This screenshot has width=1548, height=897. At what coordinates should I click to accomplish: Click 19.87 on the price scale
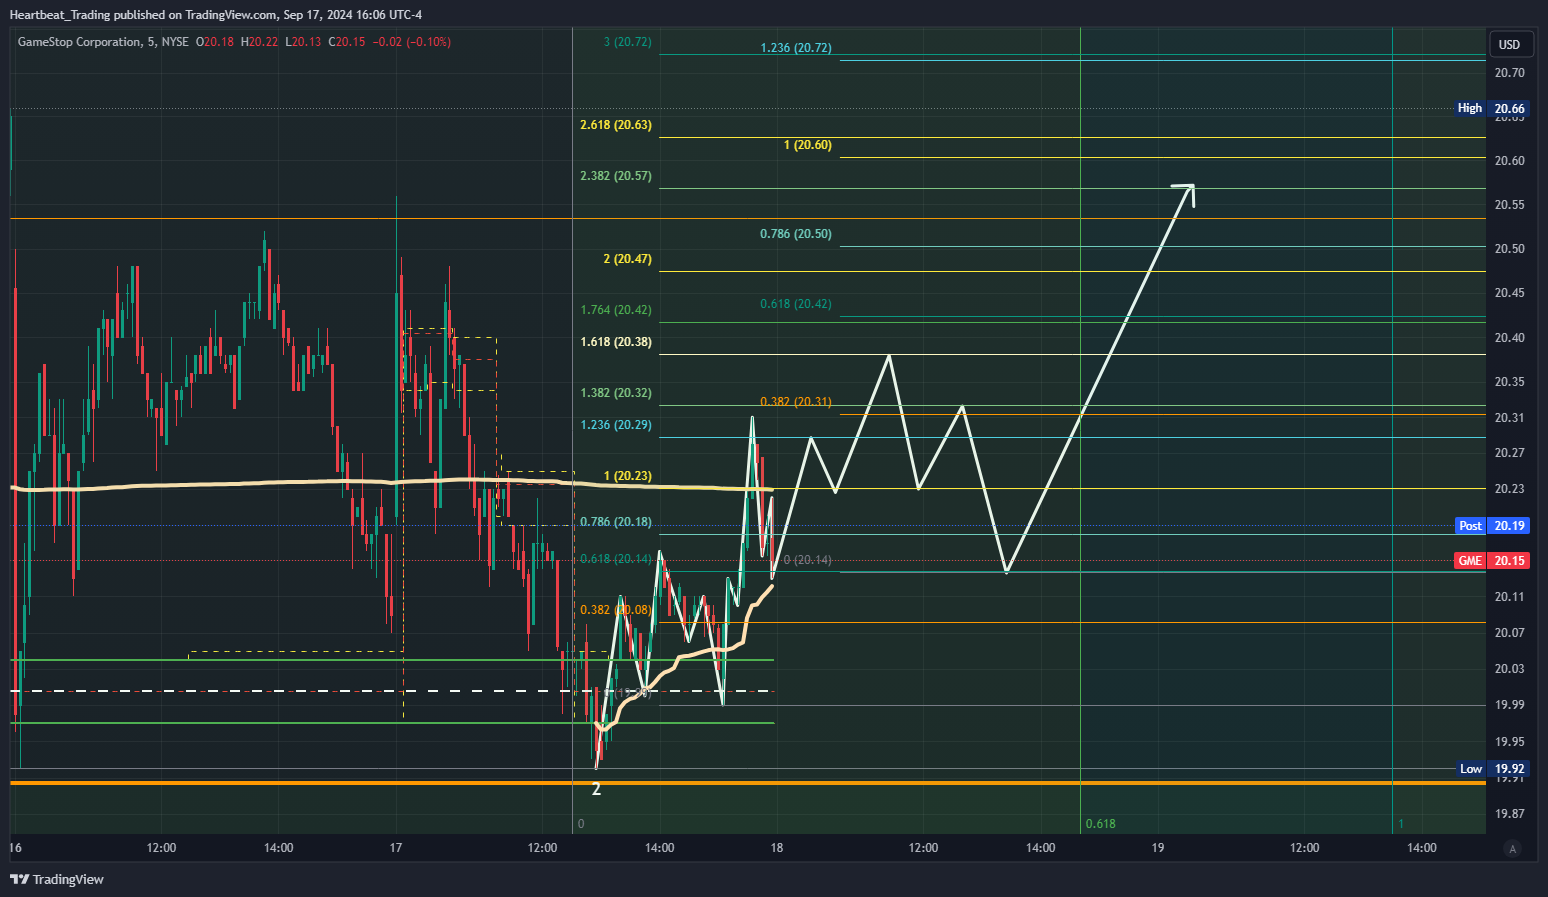click(x=1510, y=814)
